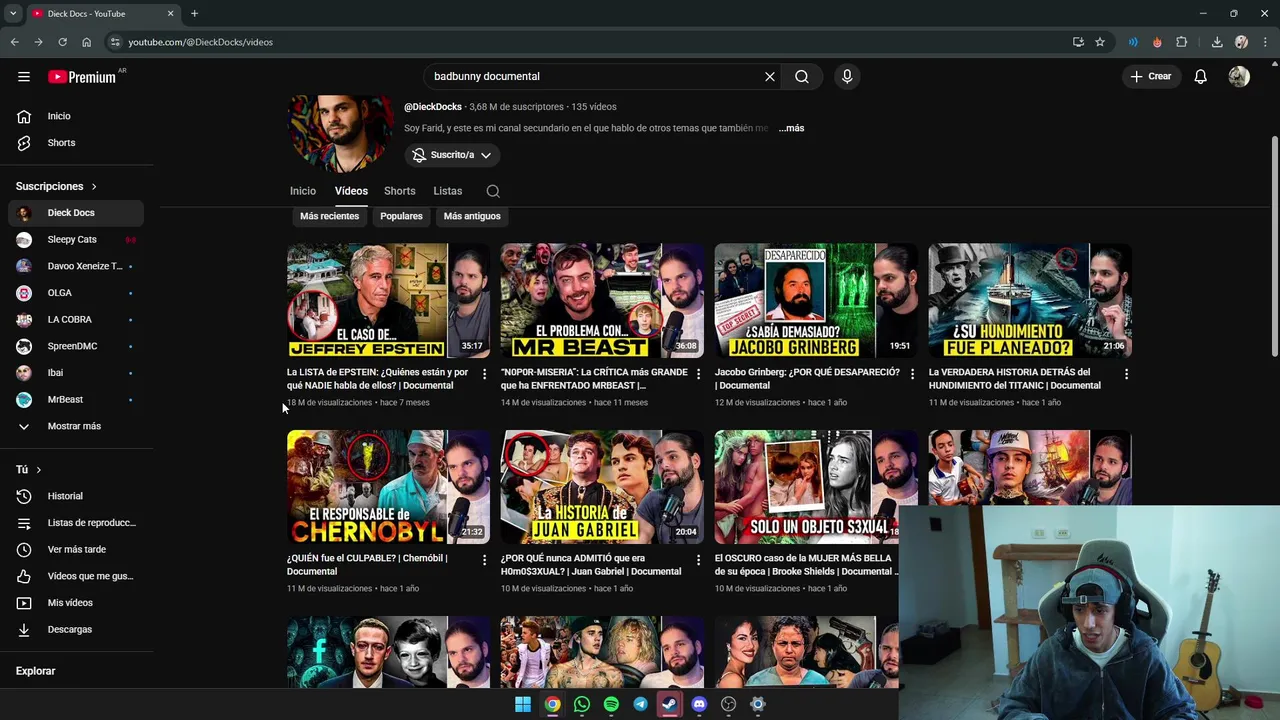This screenshot has height=720, width=1280.
Task: Clear the search box text
Action: (x=770, y=76)
